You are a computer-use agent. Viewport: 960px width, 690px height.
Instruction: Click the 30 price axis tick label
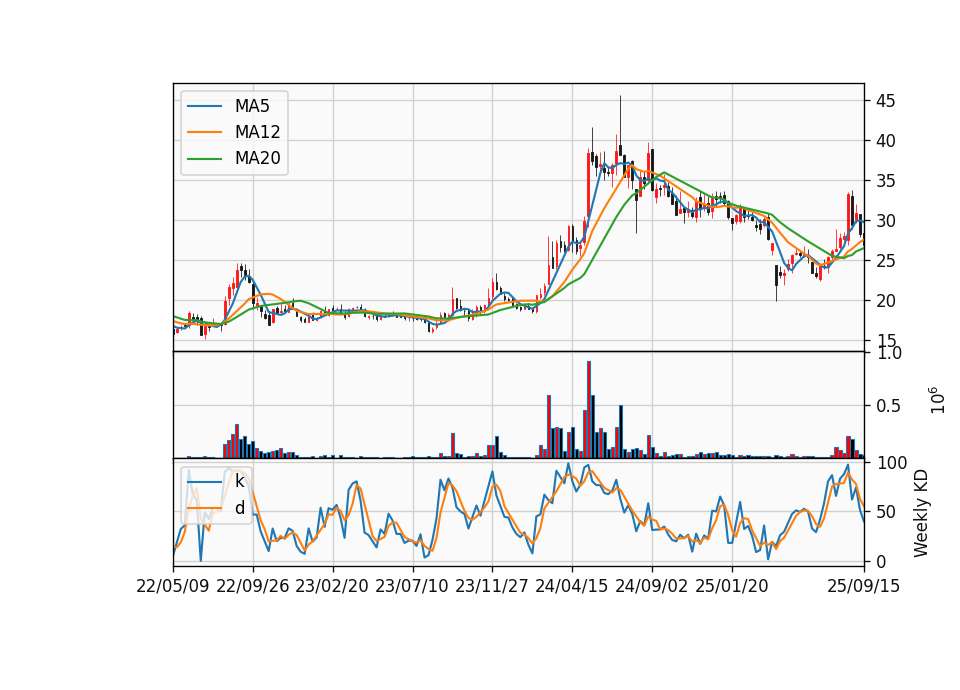(885, 221)
